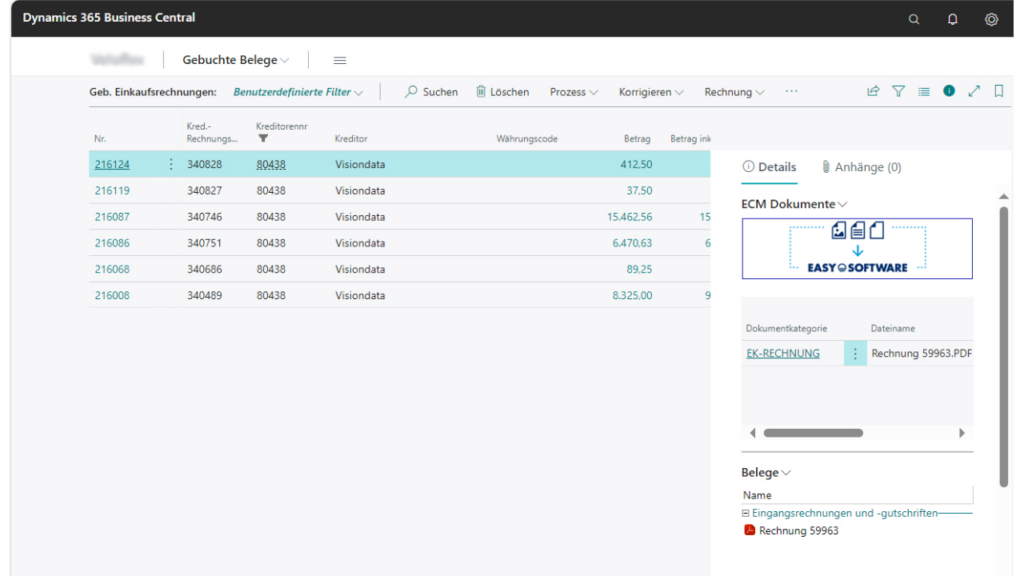Expand the page with the diagonal arrows icon

[974, 91]
